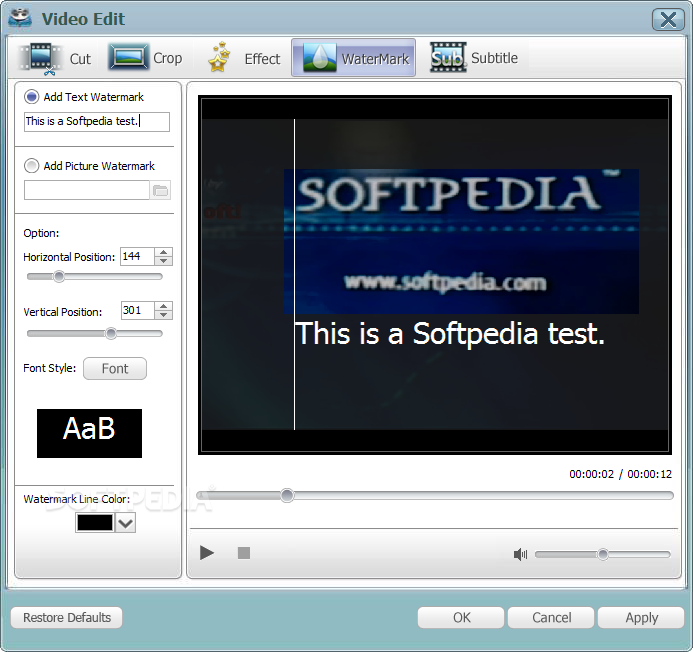Click the watermark text in video preview

pyautogui.click(x=450, y=333)
